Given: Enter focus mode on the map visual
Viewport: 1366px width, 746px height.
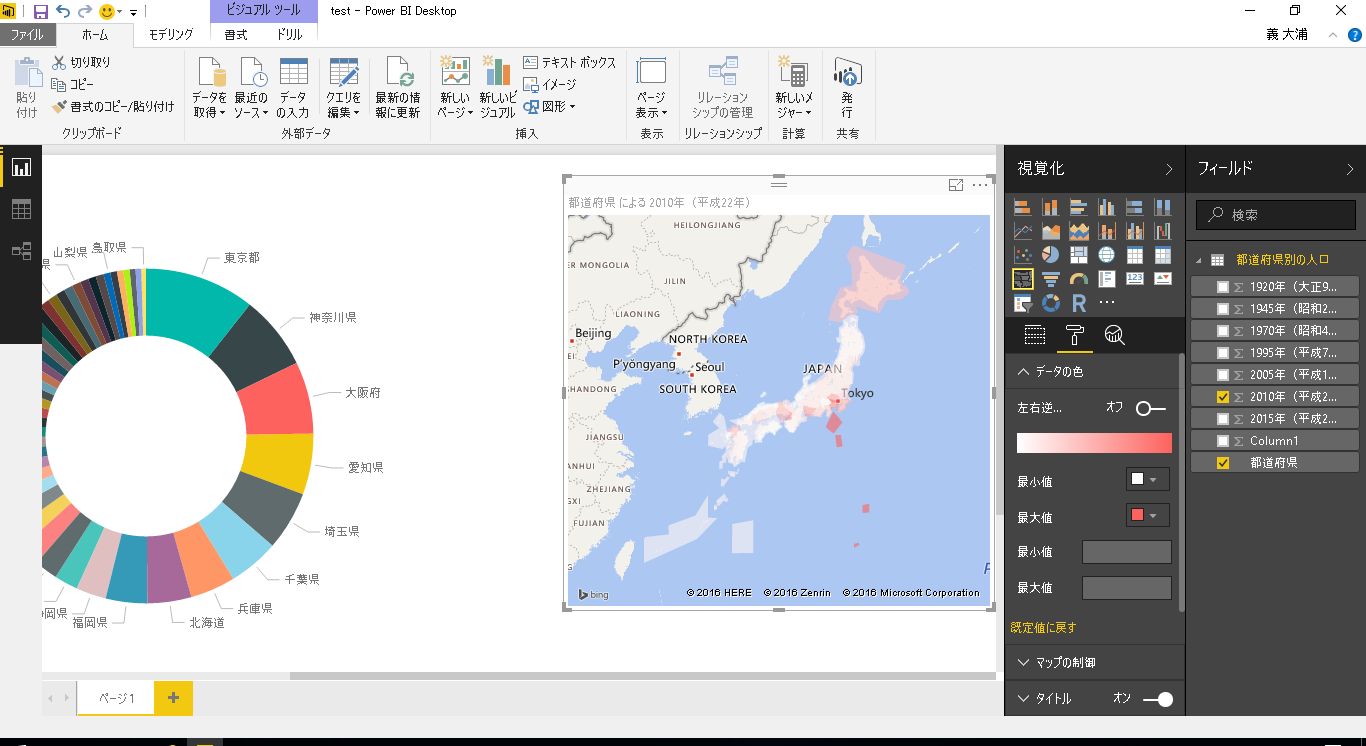Looking at the screenshot, I should [x=956, y=185].
